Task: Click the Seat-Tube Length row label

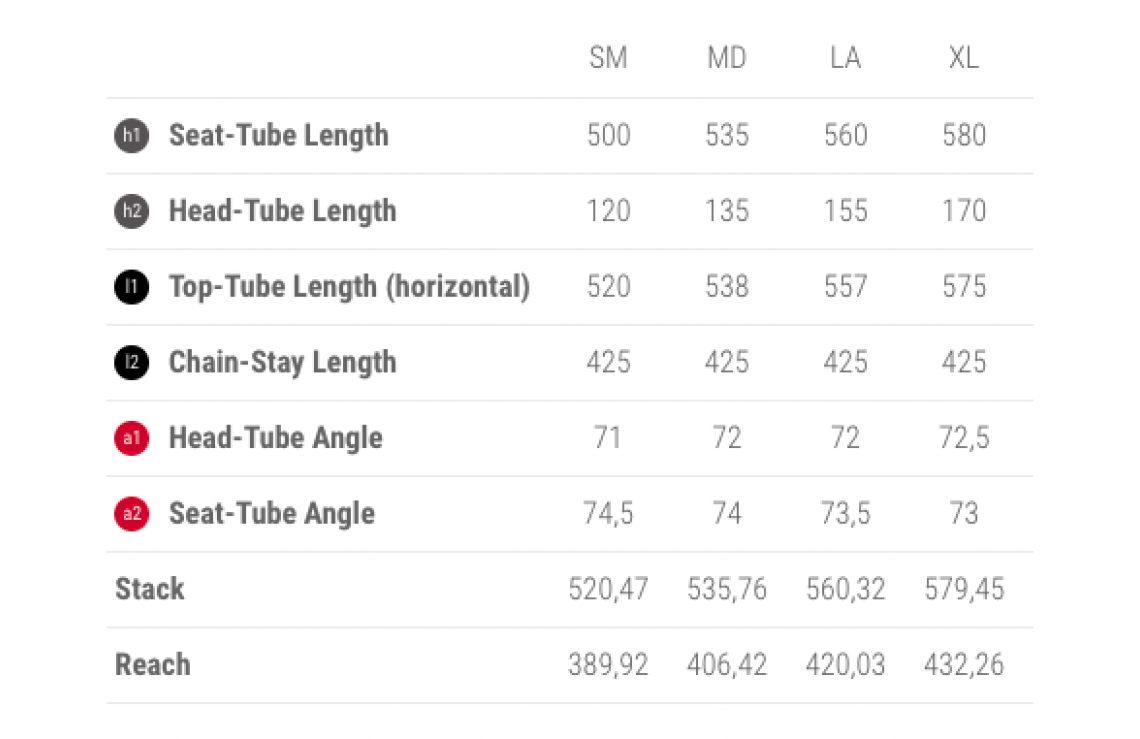Action: (278, 136)
